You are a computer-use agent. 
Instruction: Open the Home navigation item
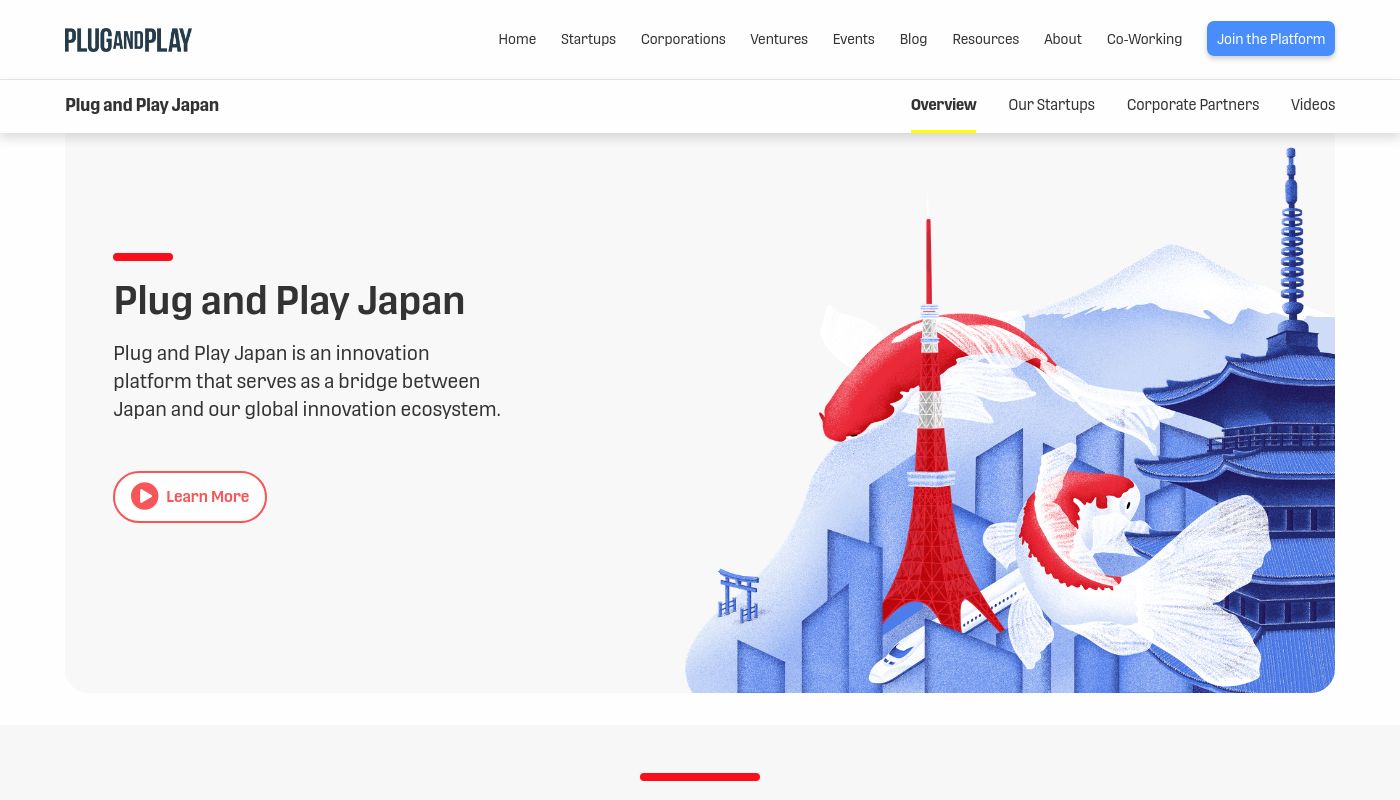click(x=517, y=39)
